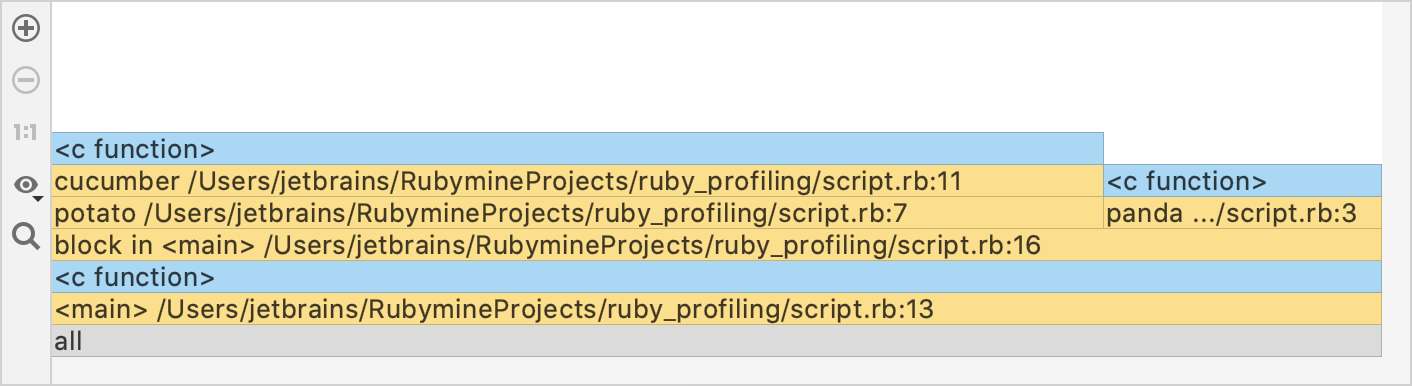Select <c function> frame below block in main
This screenshot has height=386, width=1412.
tap(716, 277)
